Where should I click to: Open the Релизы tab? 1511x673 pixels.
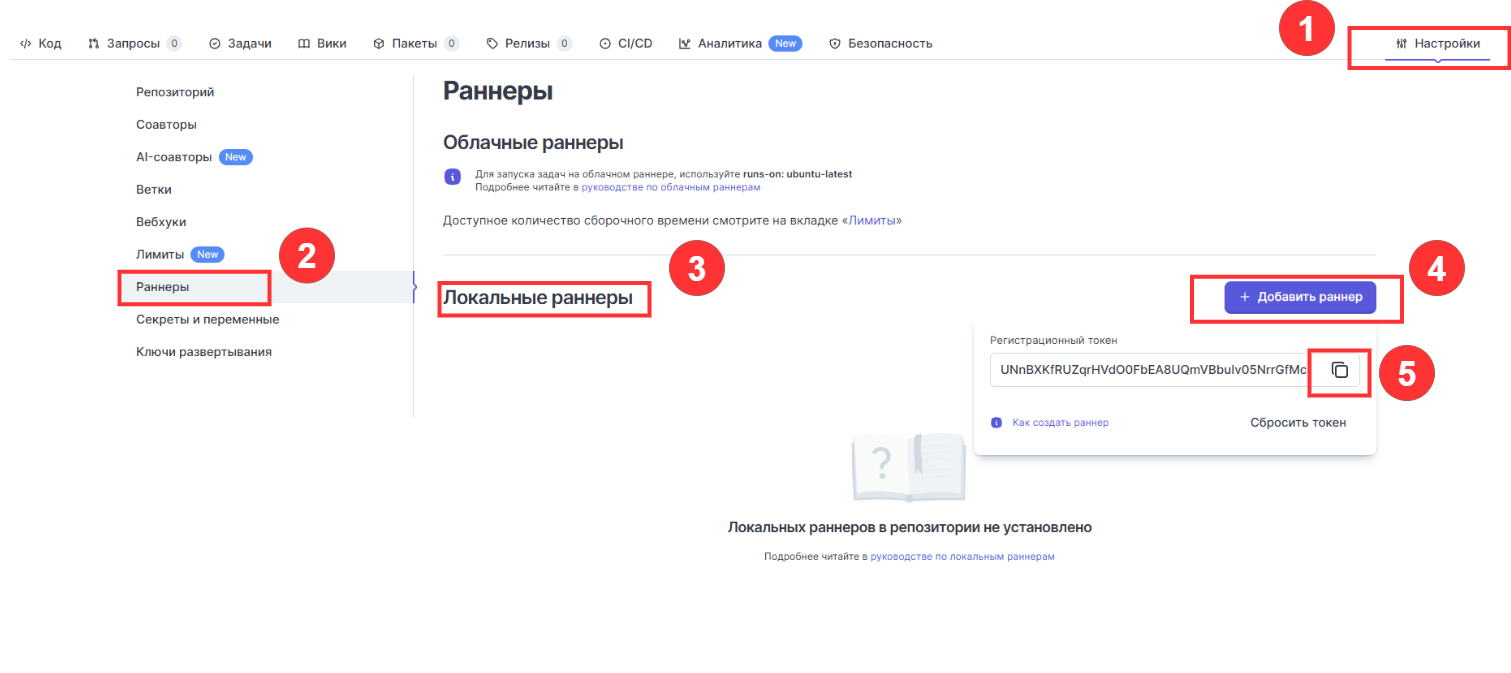point(528,44)
